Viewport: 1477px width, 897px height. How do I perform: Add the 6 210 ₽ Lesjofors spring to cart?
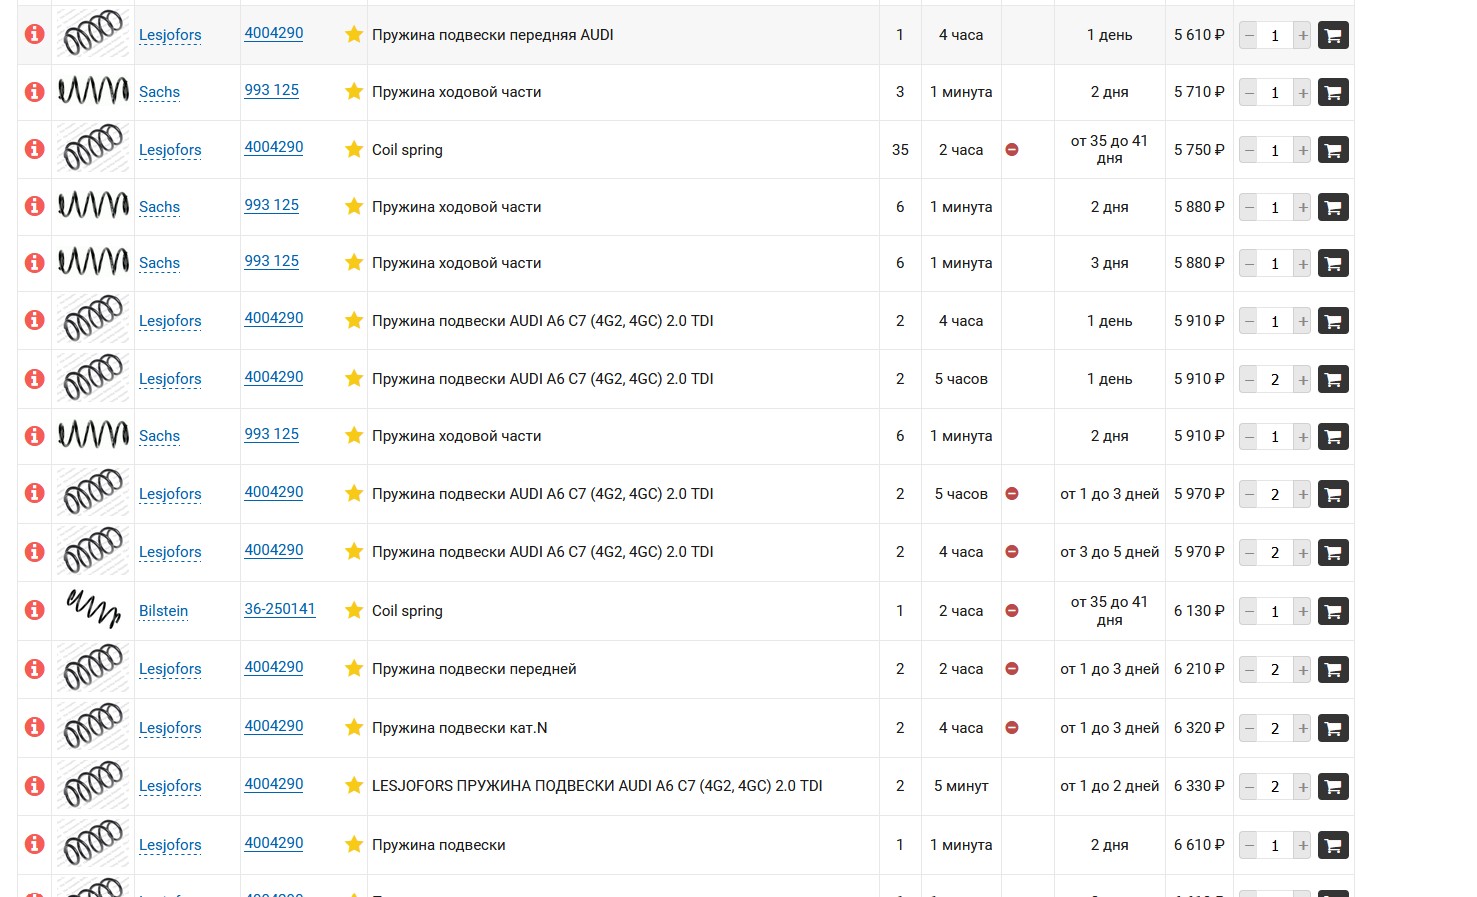point(1333,669)
